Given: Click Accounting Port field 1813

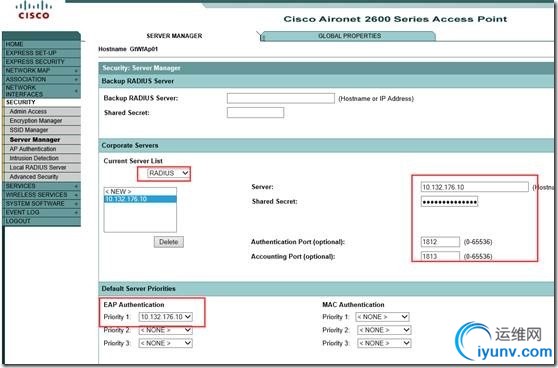Looking at the screenshot, I should 440,256.
